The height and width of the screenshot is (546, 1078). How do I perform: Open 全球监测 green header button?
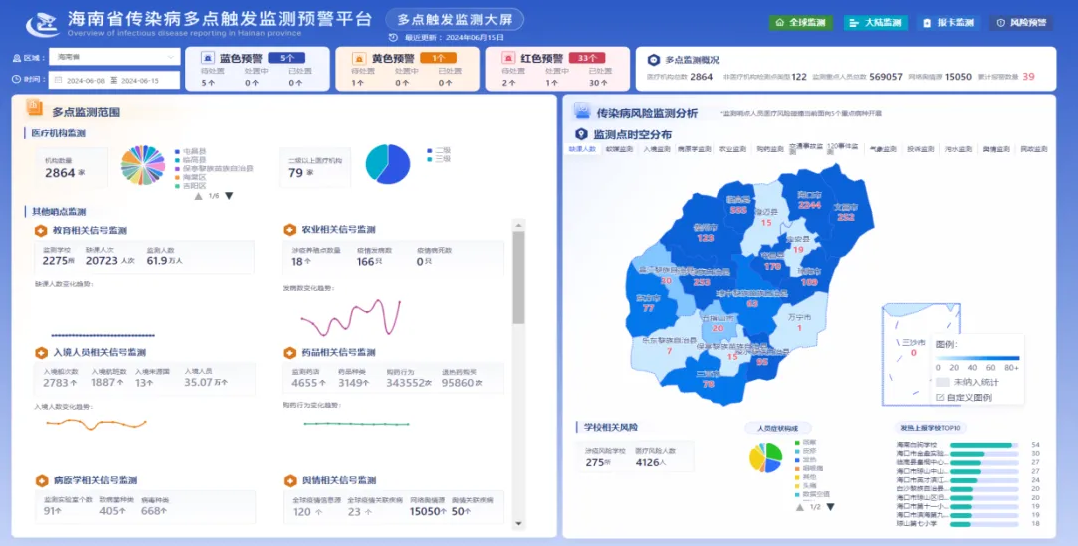(x=800, y=23)
